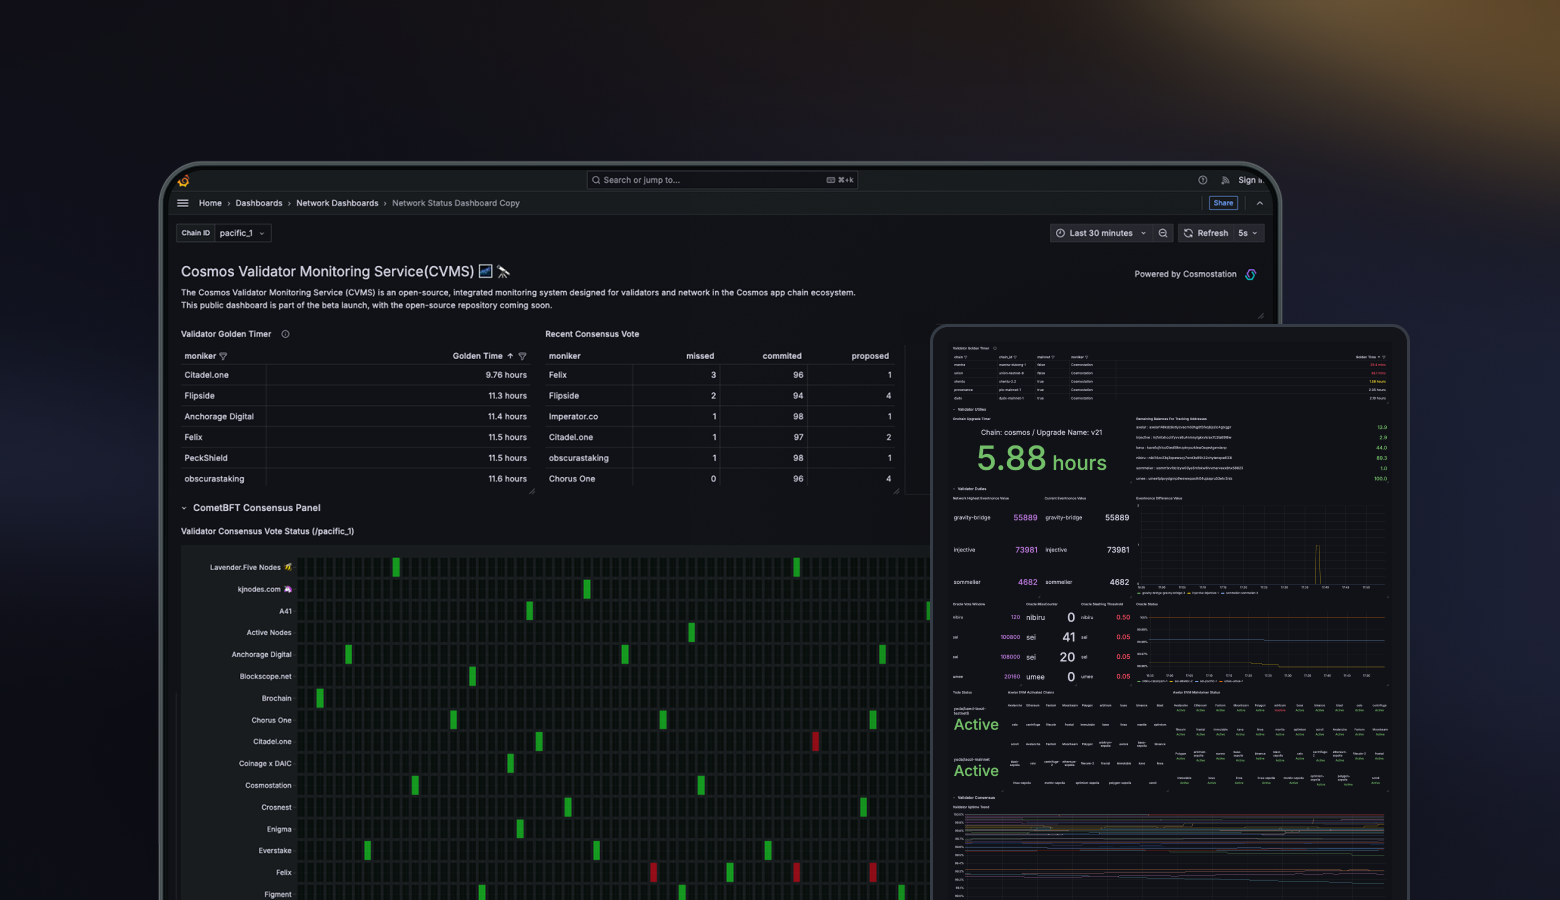Click the Sign in link at top right

pos(1249,180)
